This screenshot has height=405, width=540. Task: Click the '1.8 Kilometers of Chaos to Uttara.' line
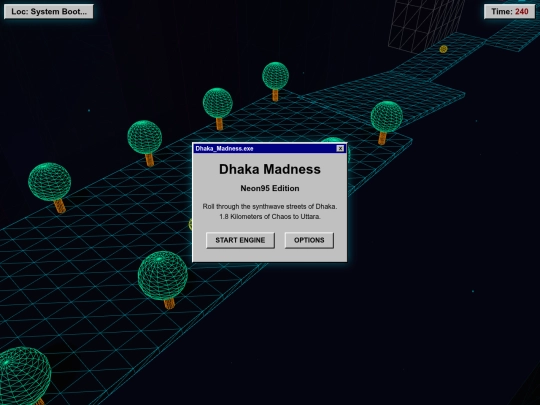pyautogui.click(x=270, y=217)
